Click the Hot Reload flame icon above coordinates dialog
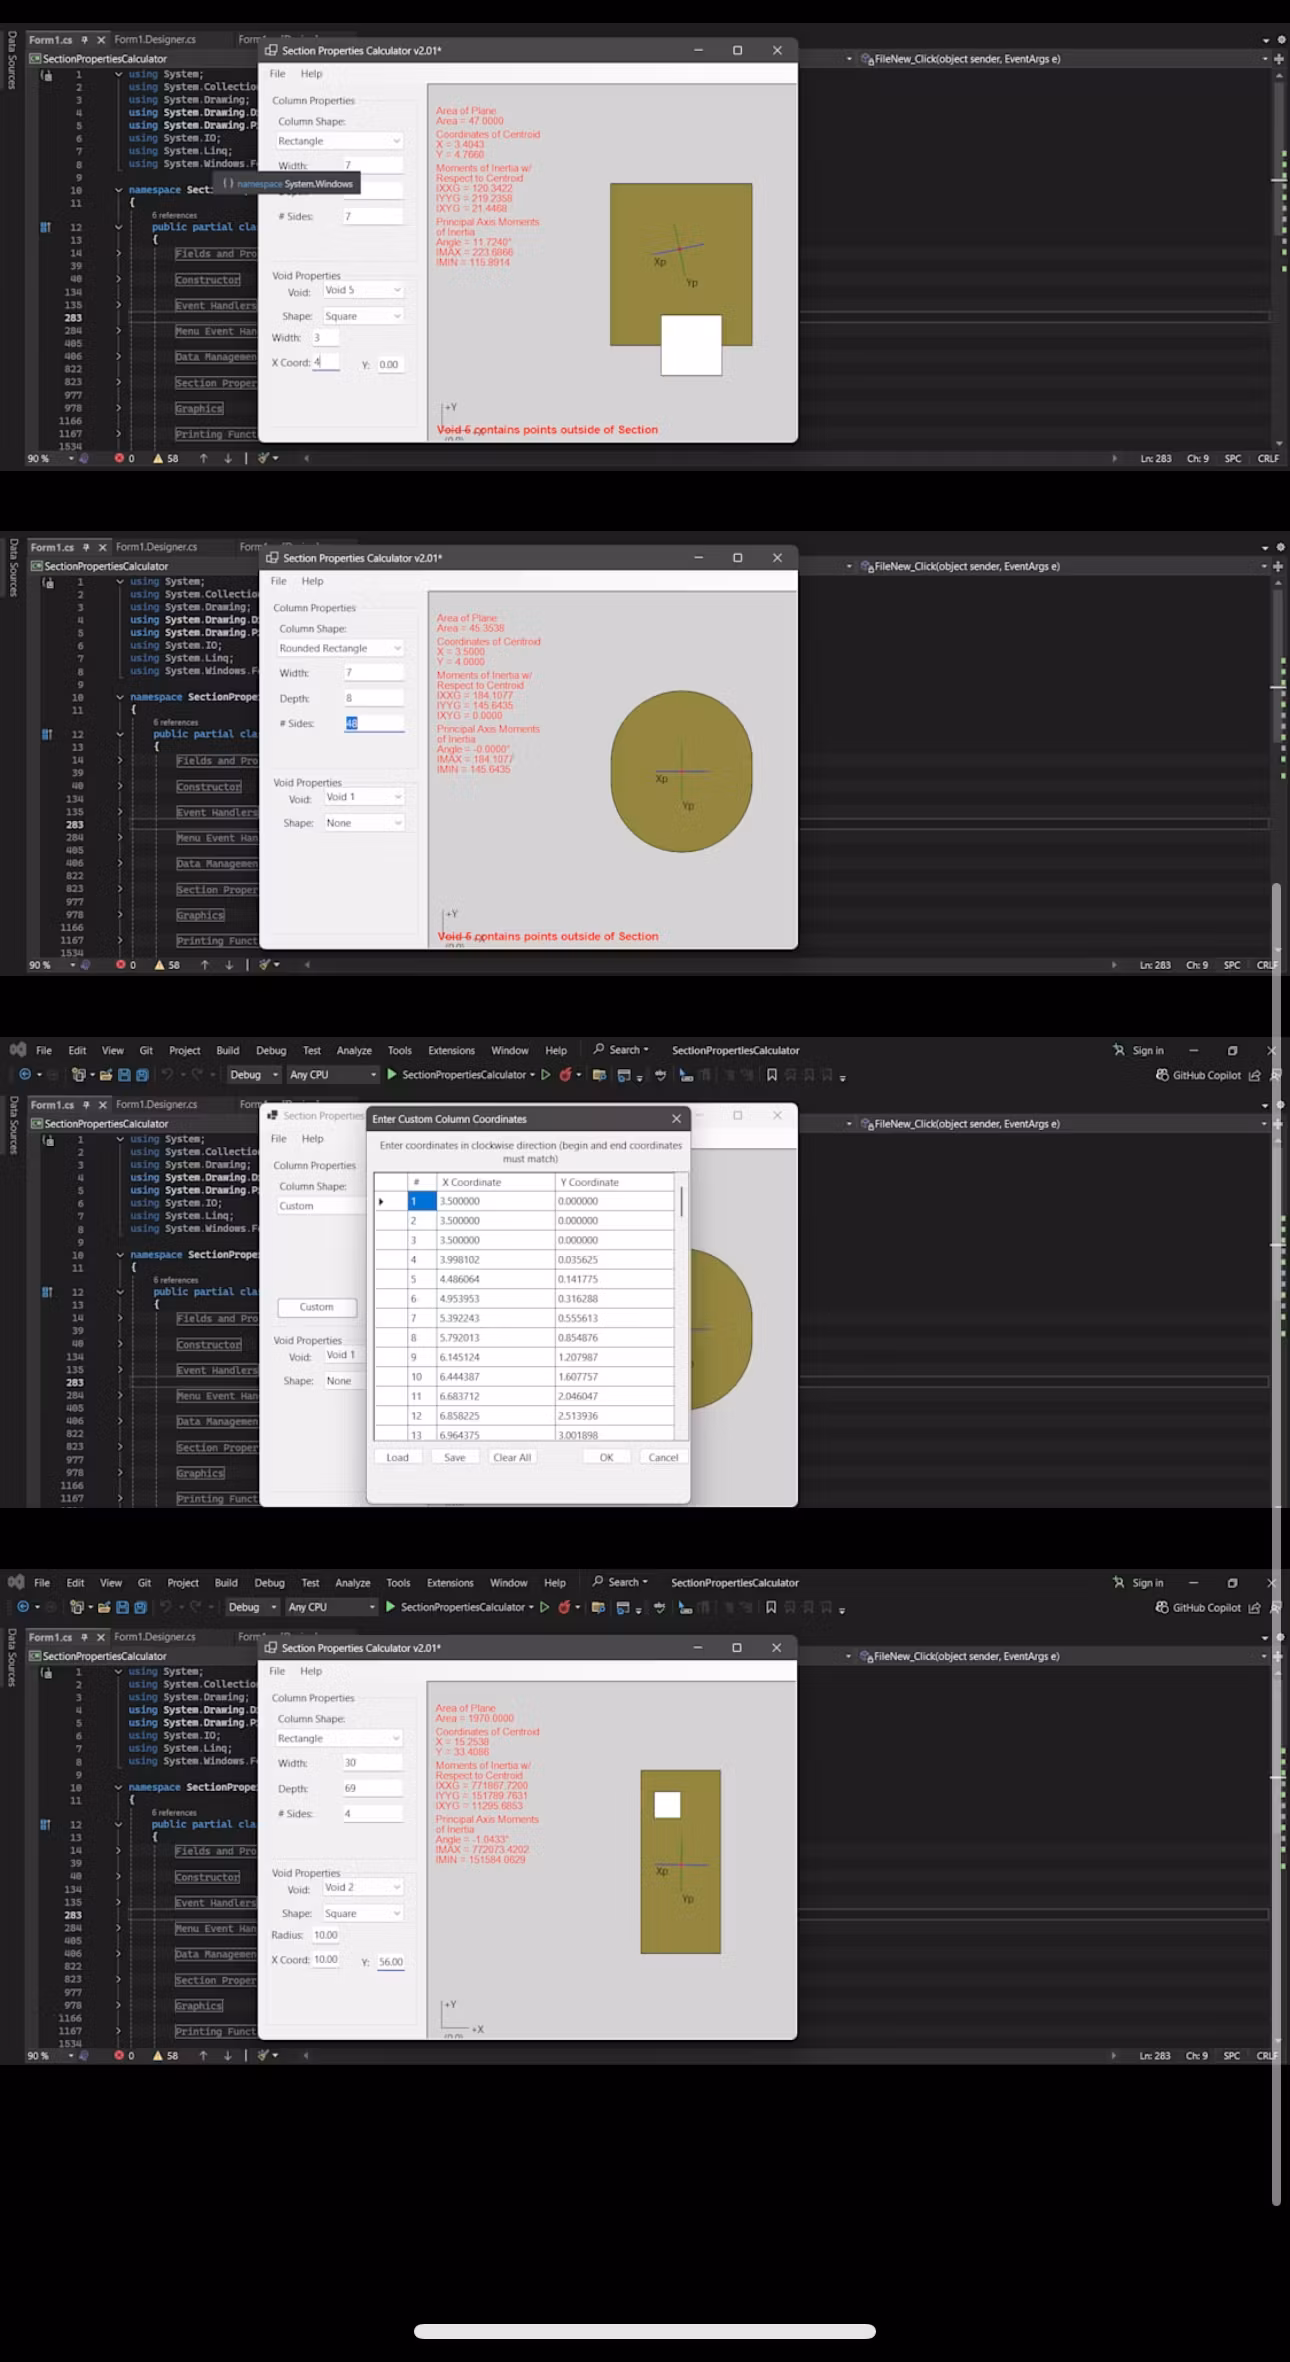The height and width of the screenshot is (2362, 1290). pos(565,1075)
